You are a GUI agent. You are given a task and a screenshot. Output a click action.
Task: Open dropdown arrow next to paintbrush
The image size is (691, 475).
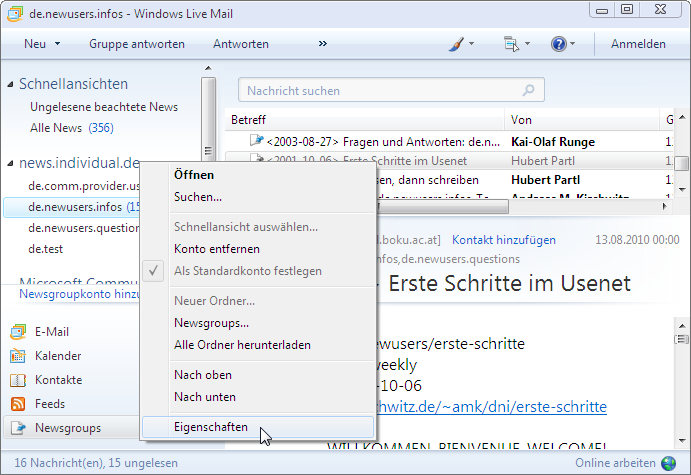(x=472, y=44)
